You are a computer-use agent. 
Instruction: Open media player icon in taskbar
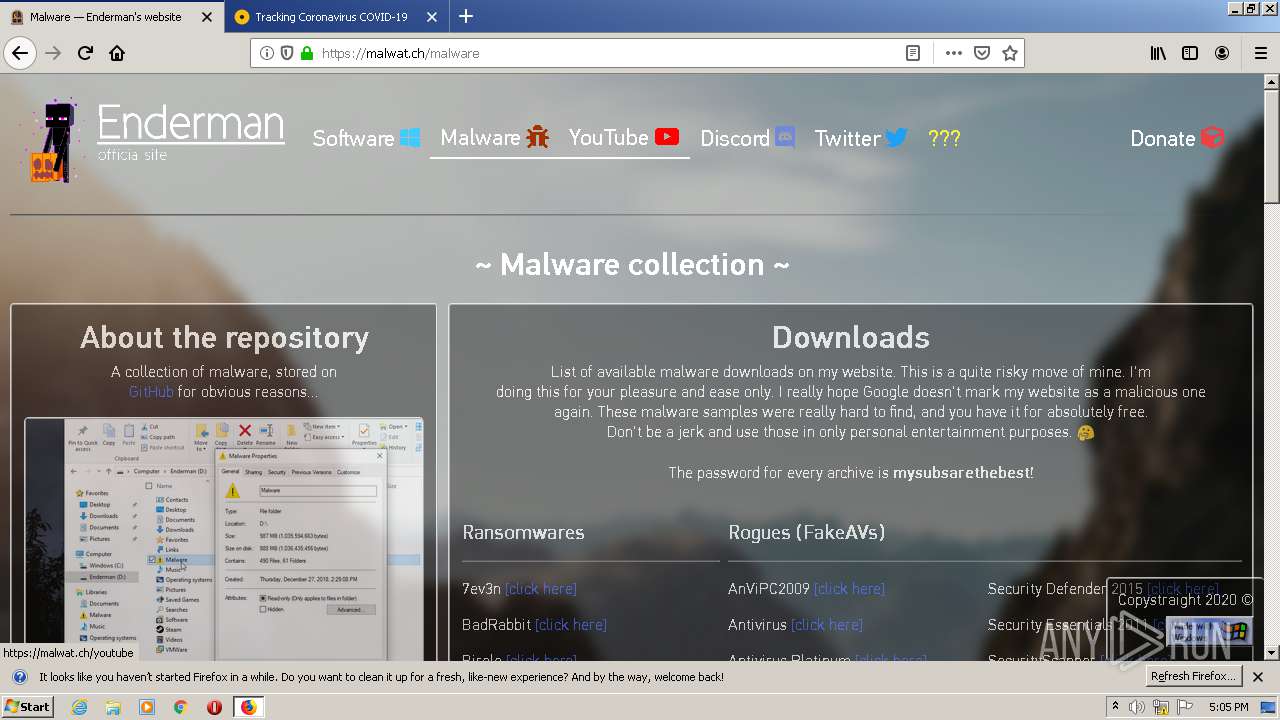coord(147,707)
